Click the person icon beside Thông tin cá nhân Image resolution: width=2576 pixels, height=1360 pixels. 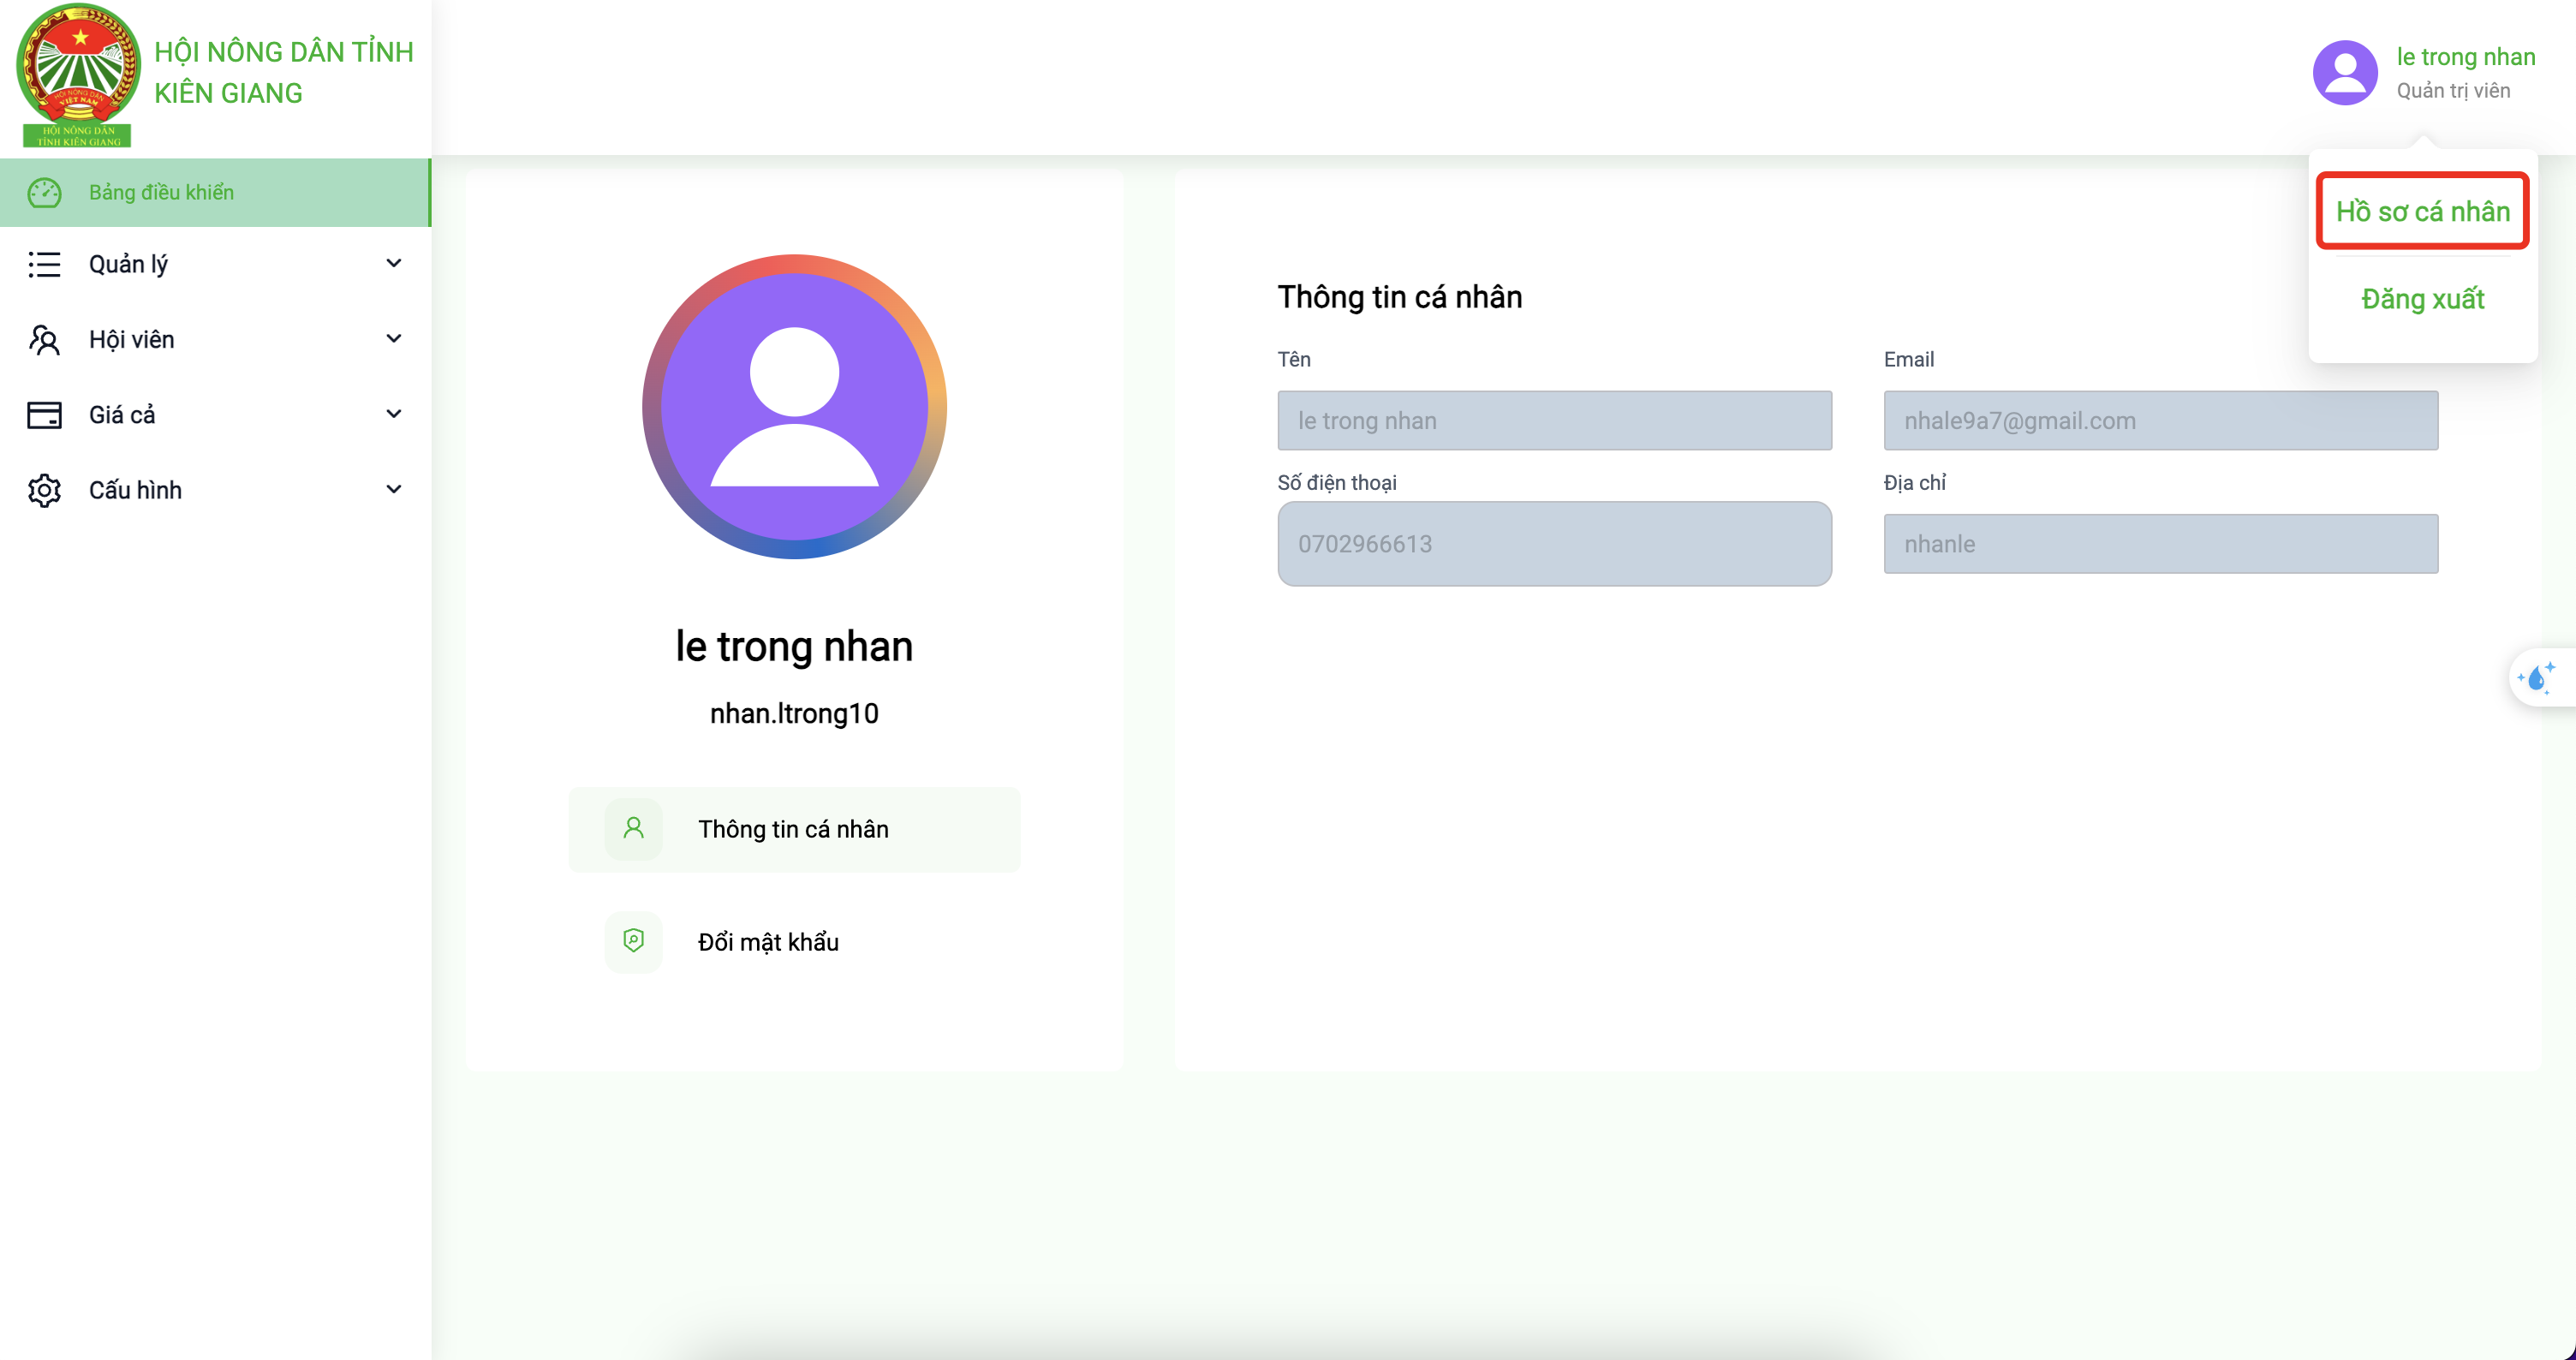pyautogui.click(x=633, y=828)
